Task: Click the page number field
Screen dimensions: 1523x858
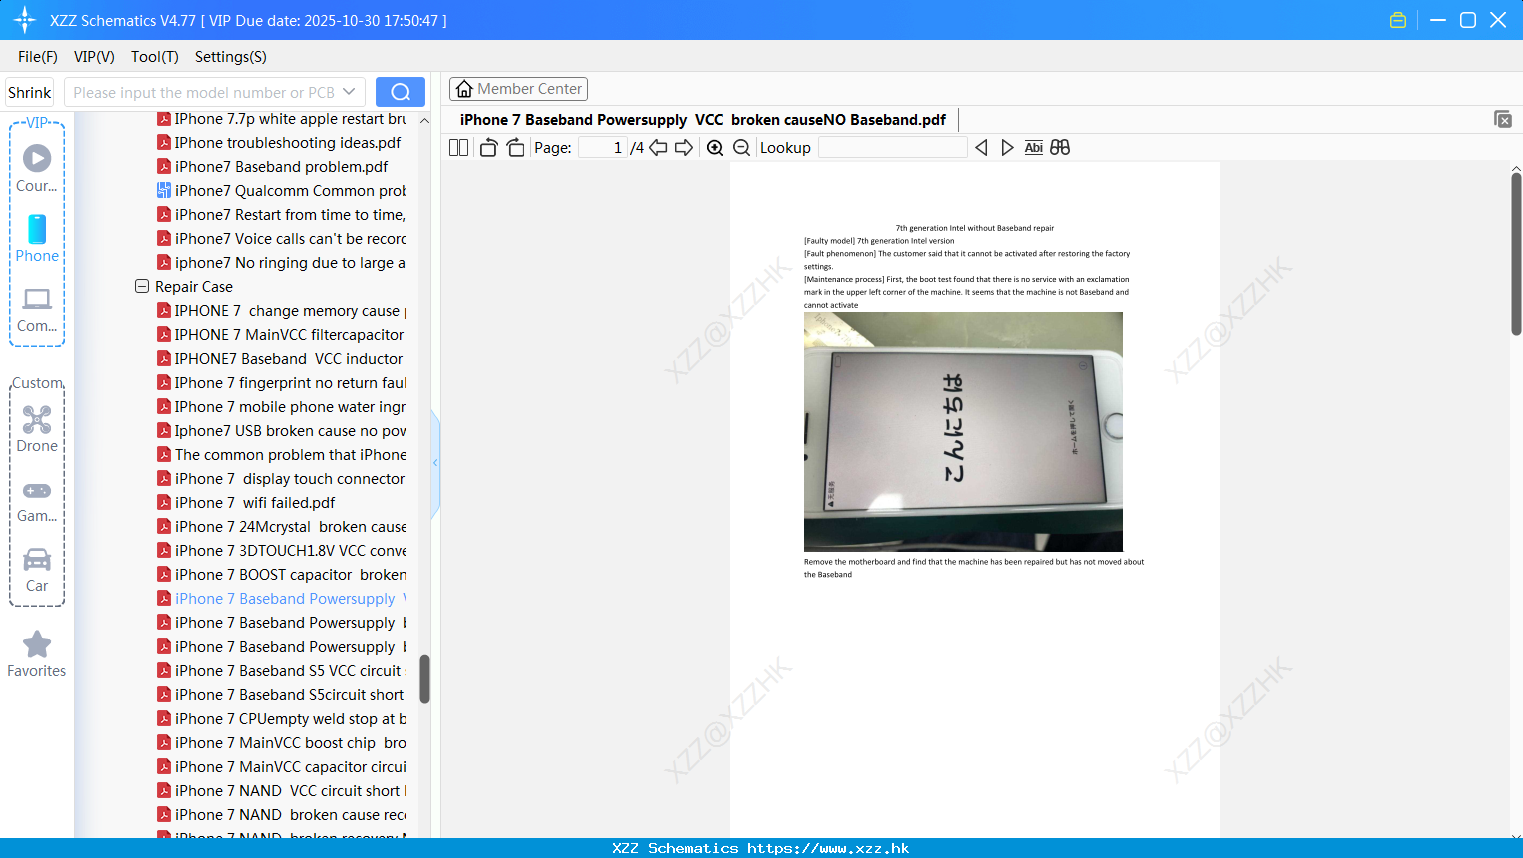Action: pyautogui.click(x=601, y=148)
